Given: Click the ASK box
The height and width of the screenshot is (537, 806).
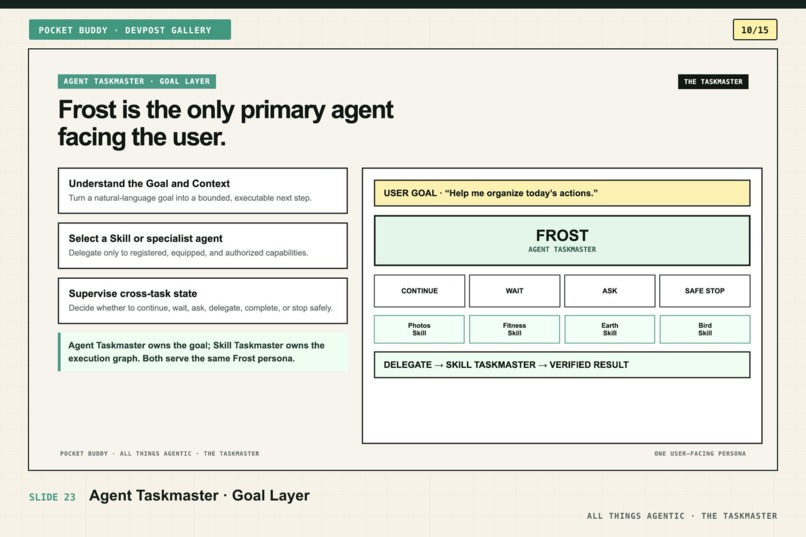Looking at the screenshot, I should (610, 291).
